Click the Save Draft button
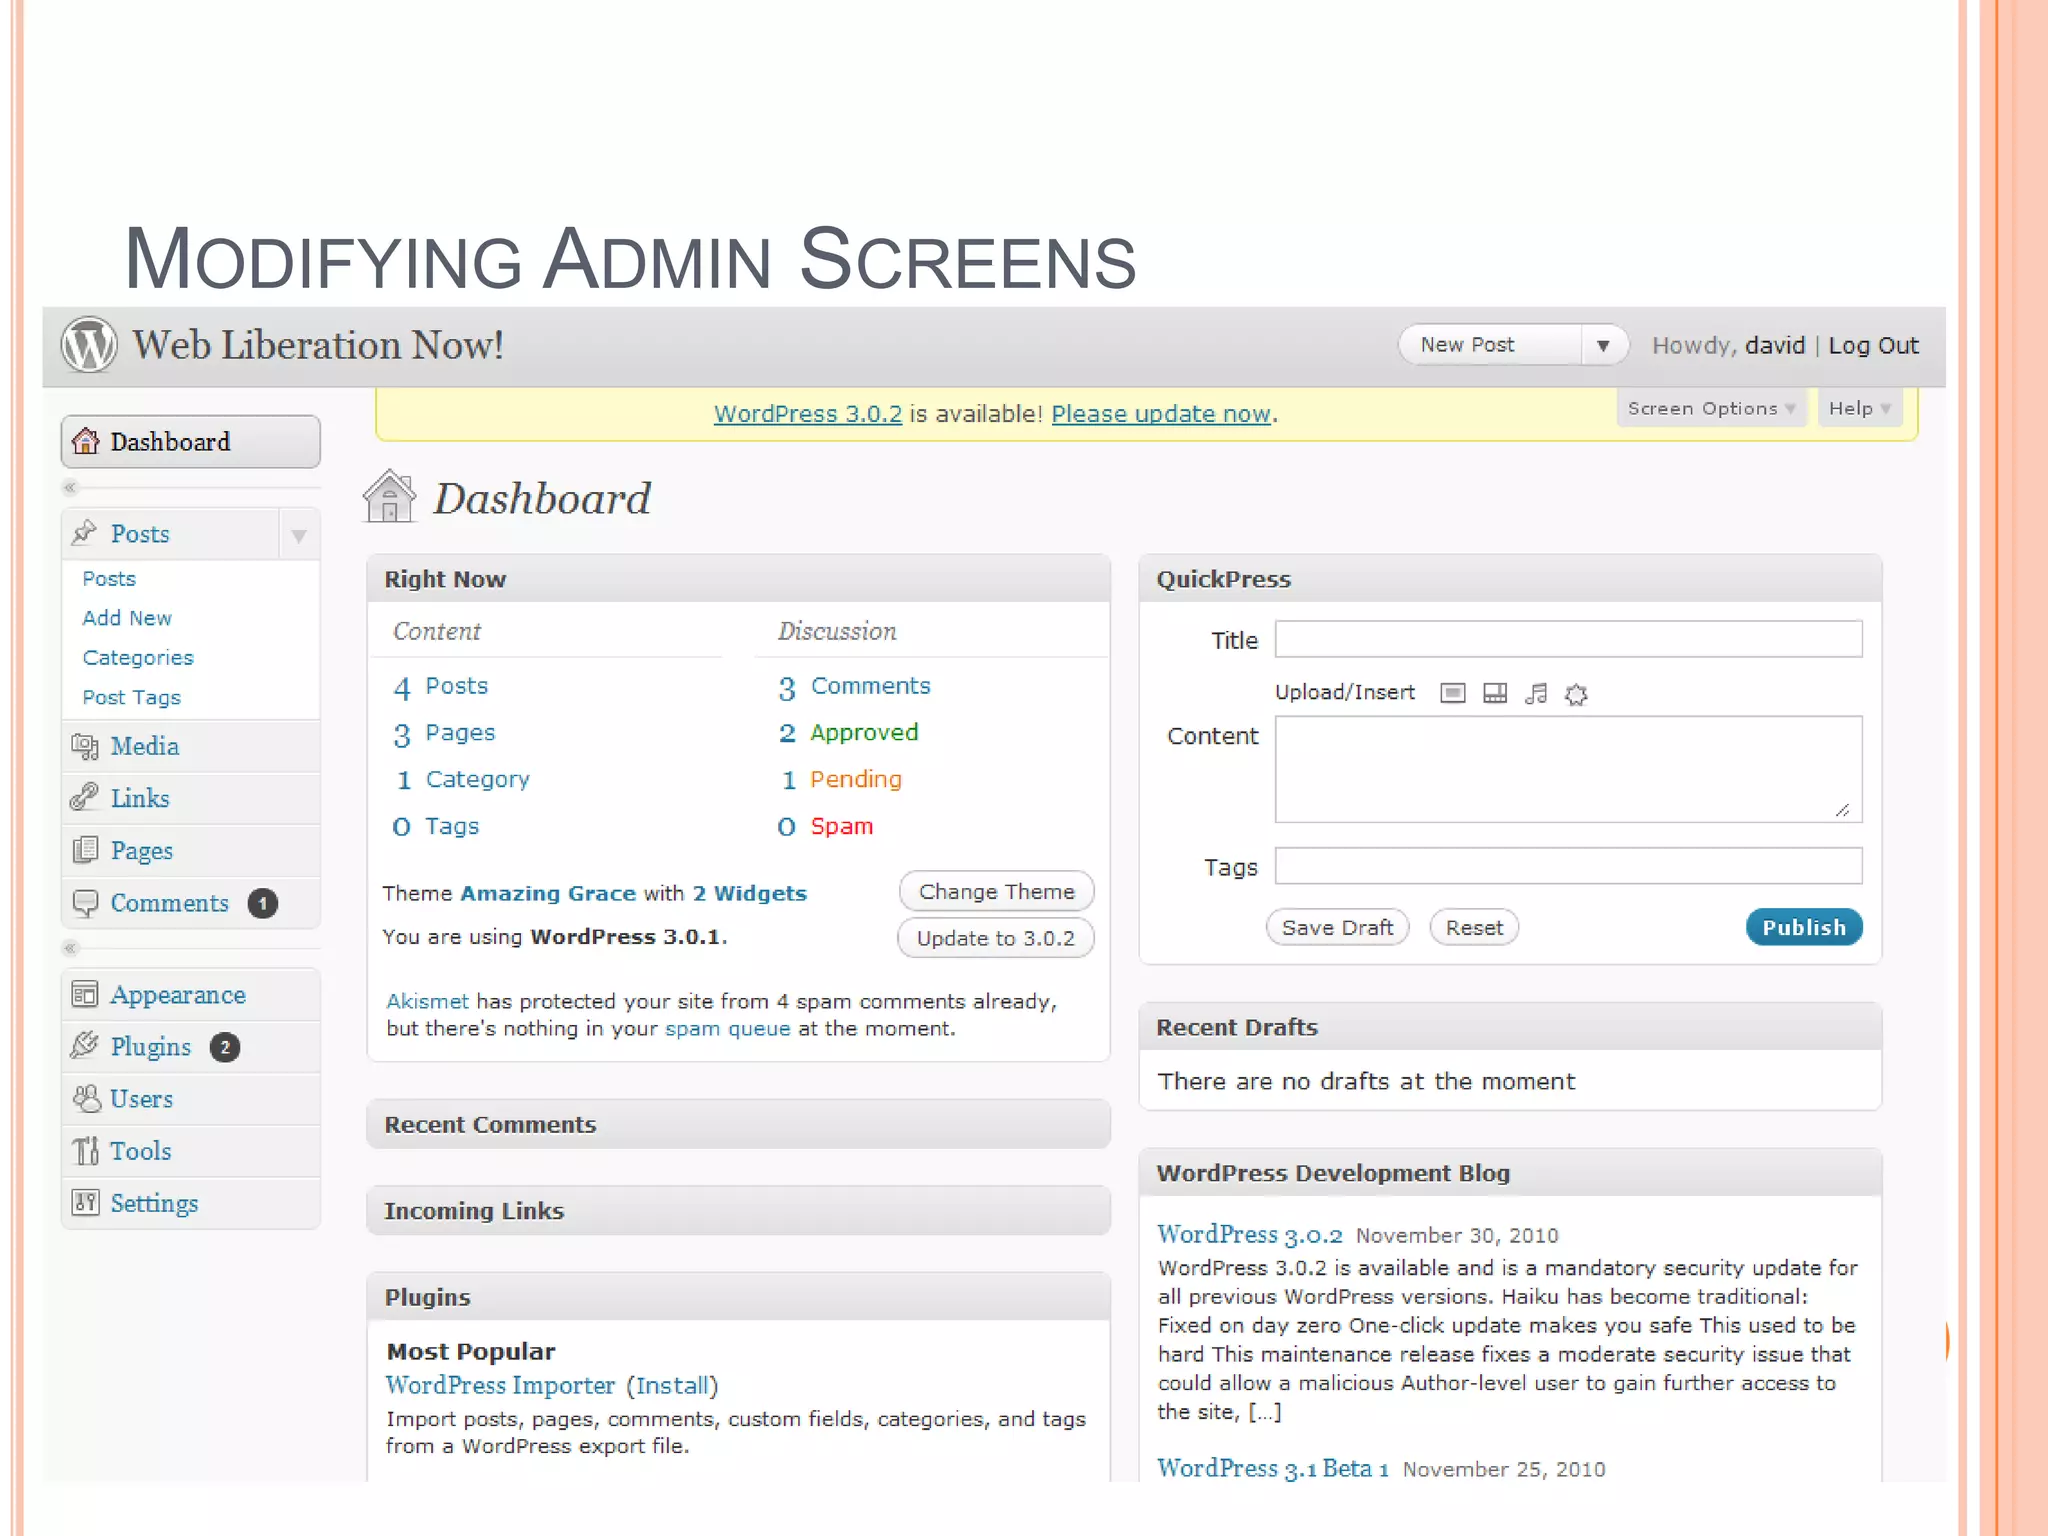This screenshot has height=1536, width=2048. click(x=1337, y=927)
